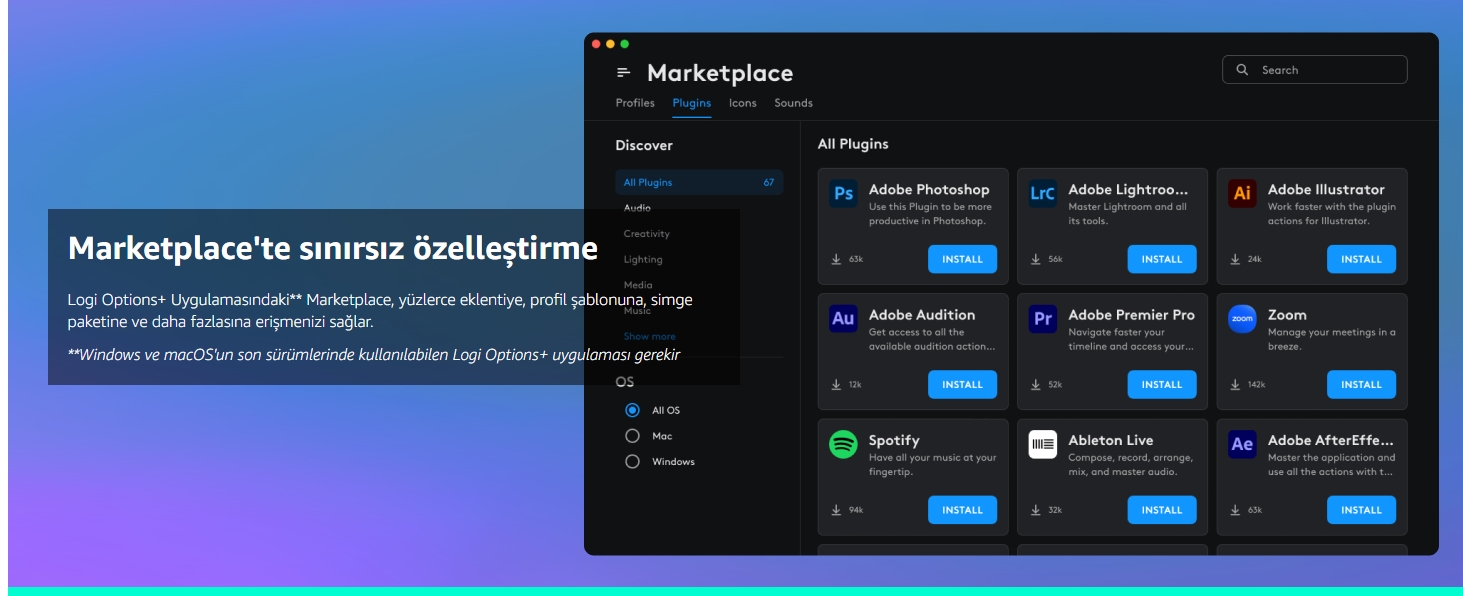Click the Pr Premiere Pro plugin icon
This screenshot has width=1463, height=596.
[x=1043, y=319]
